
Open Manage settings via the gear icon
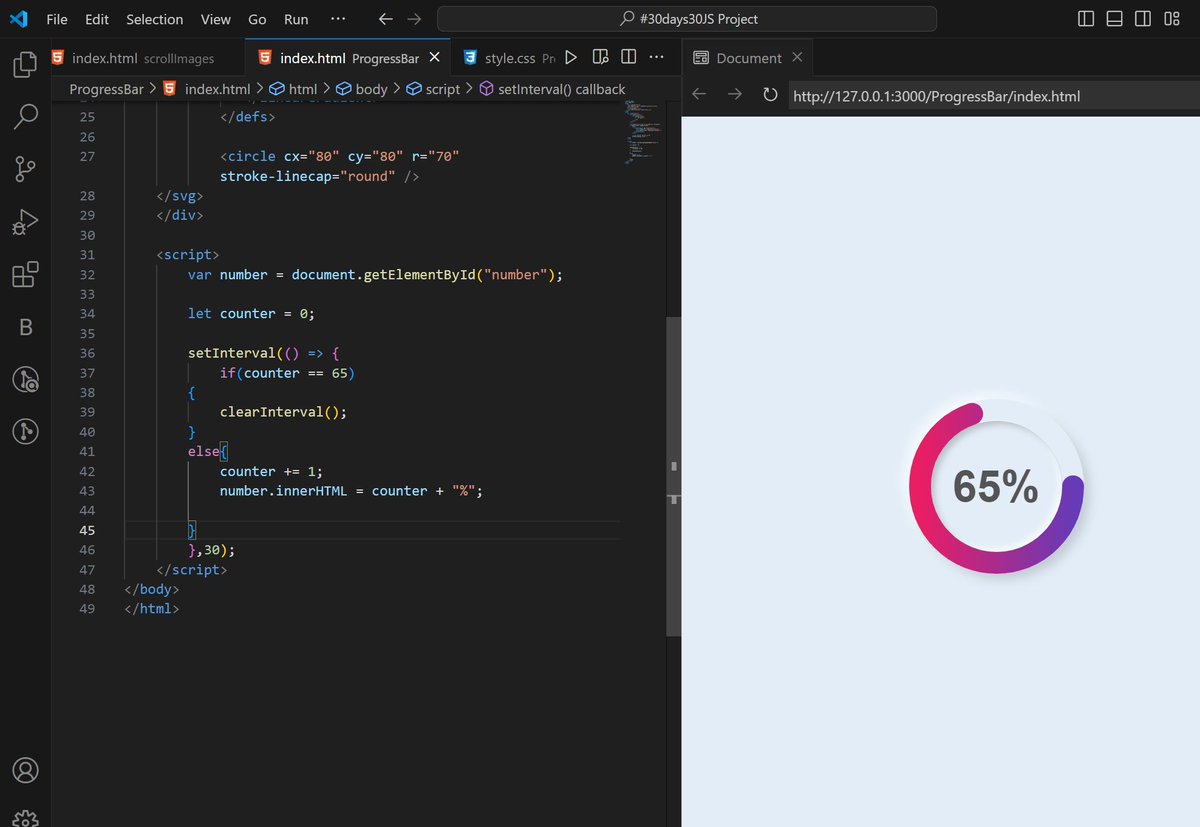pyautogui.click(x=25, y=817)
